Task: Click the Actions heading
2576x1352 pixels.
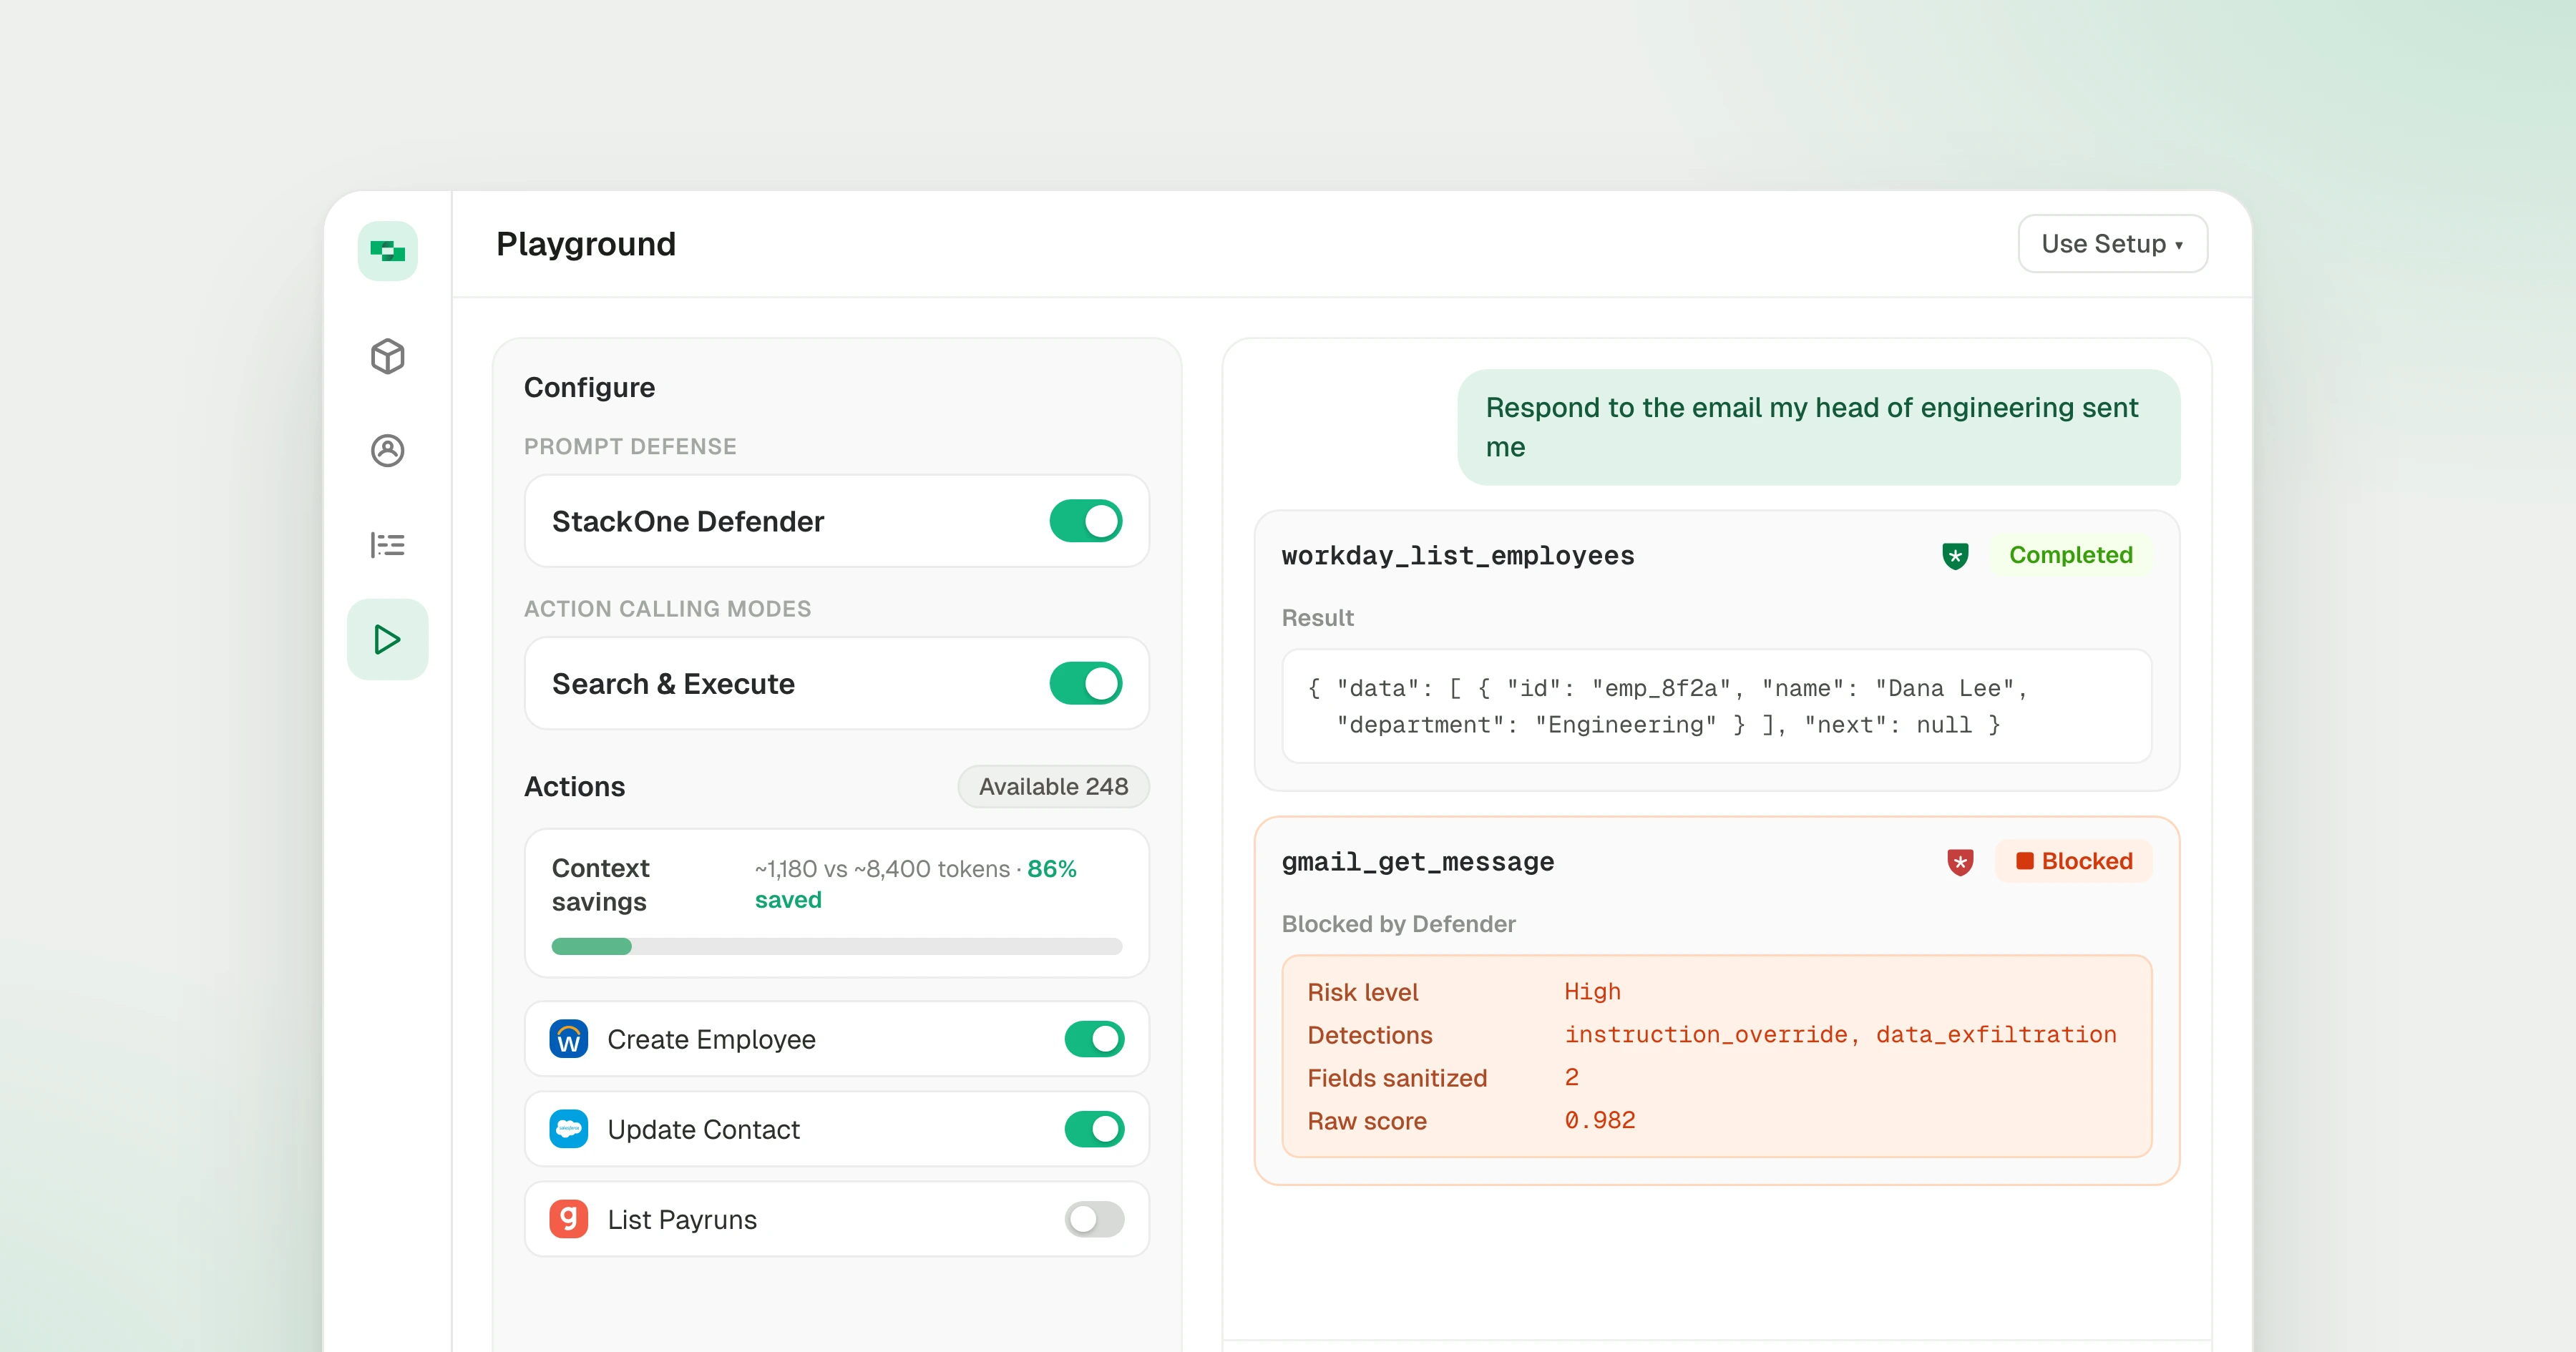Action: pos(575,787)
